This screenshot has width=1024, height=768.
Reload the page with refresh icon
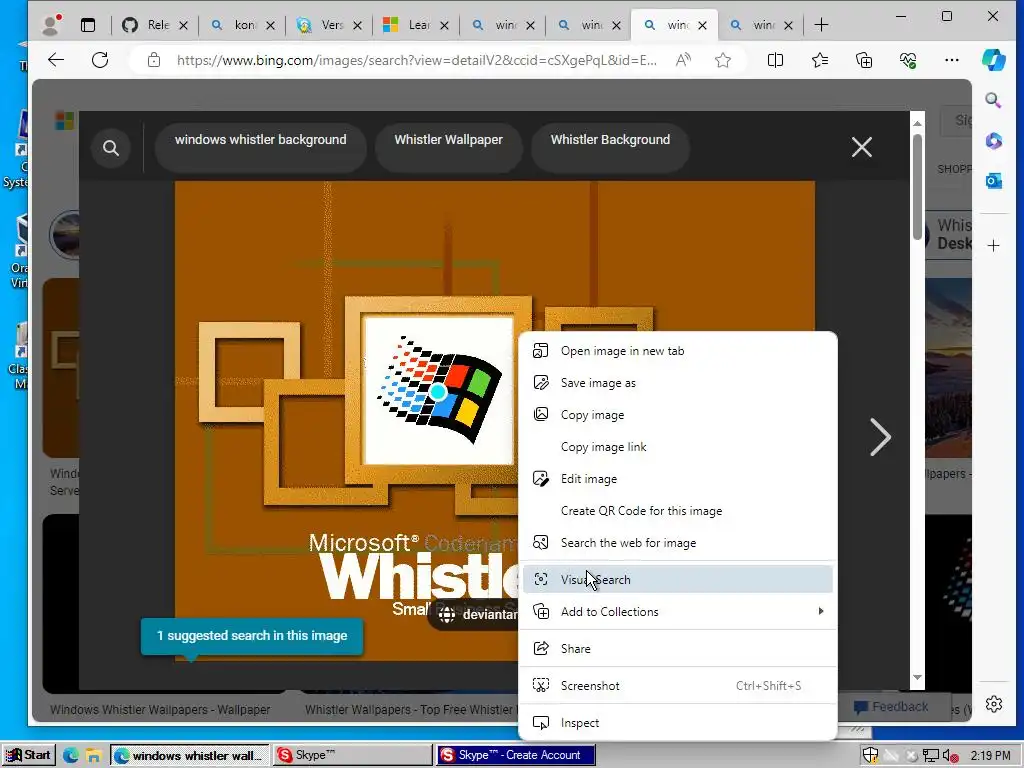click(100, 60)
